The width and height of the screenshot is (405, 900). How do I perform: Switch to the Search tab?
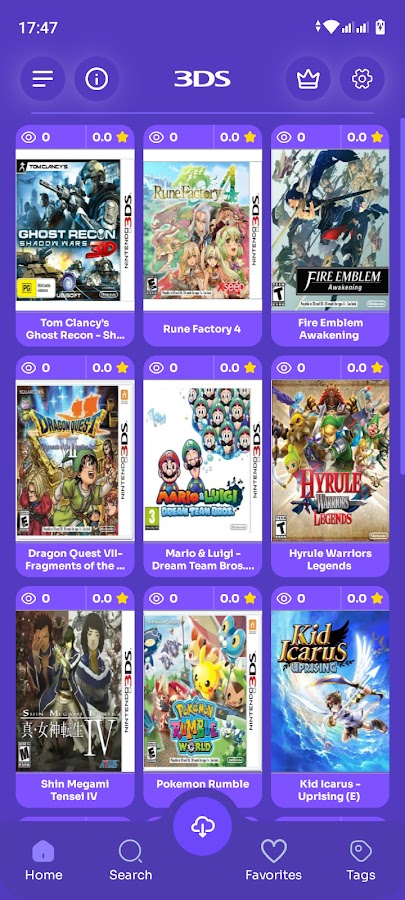click(x=131, y=860)
